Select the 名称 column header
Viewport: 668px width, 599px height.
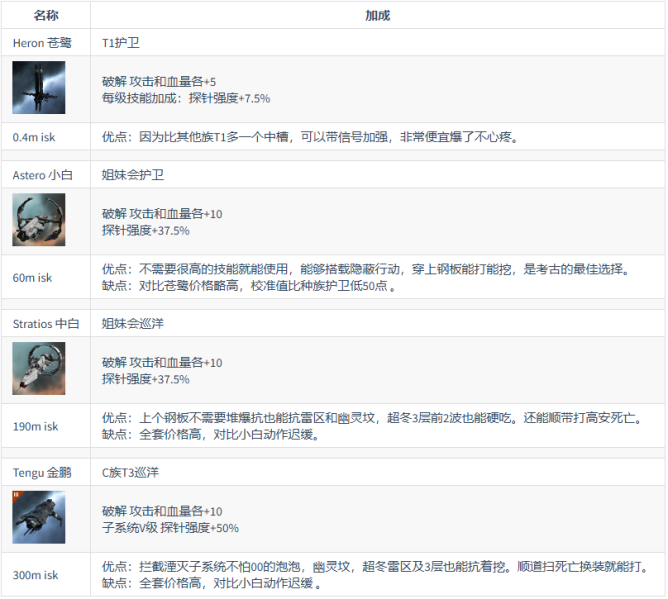[x=46, y=15]
